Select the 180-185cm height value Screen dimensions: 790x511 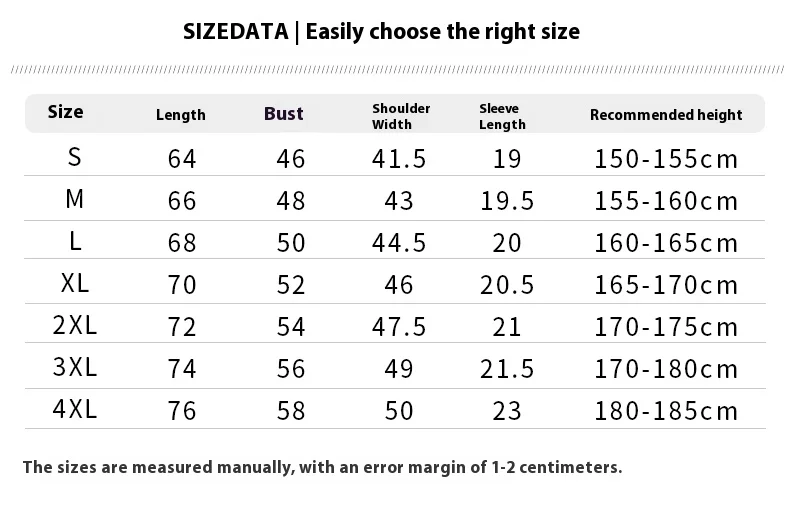[666, 411]
